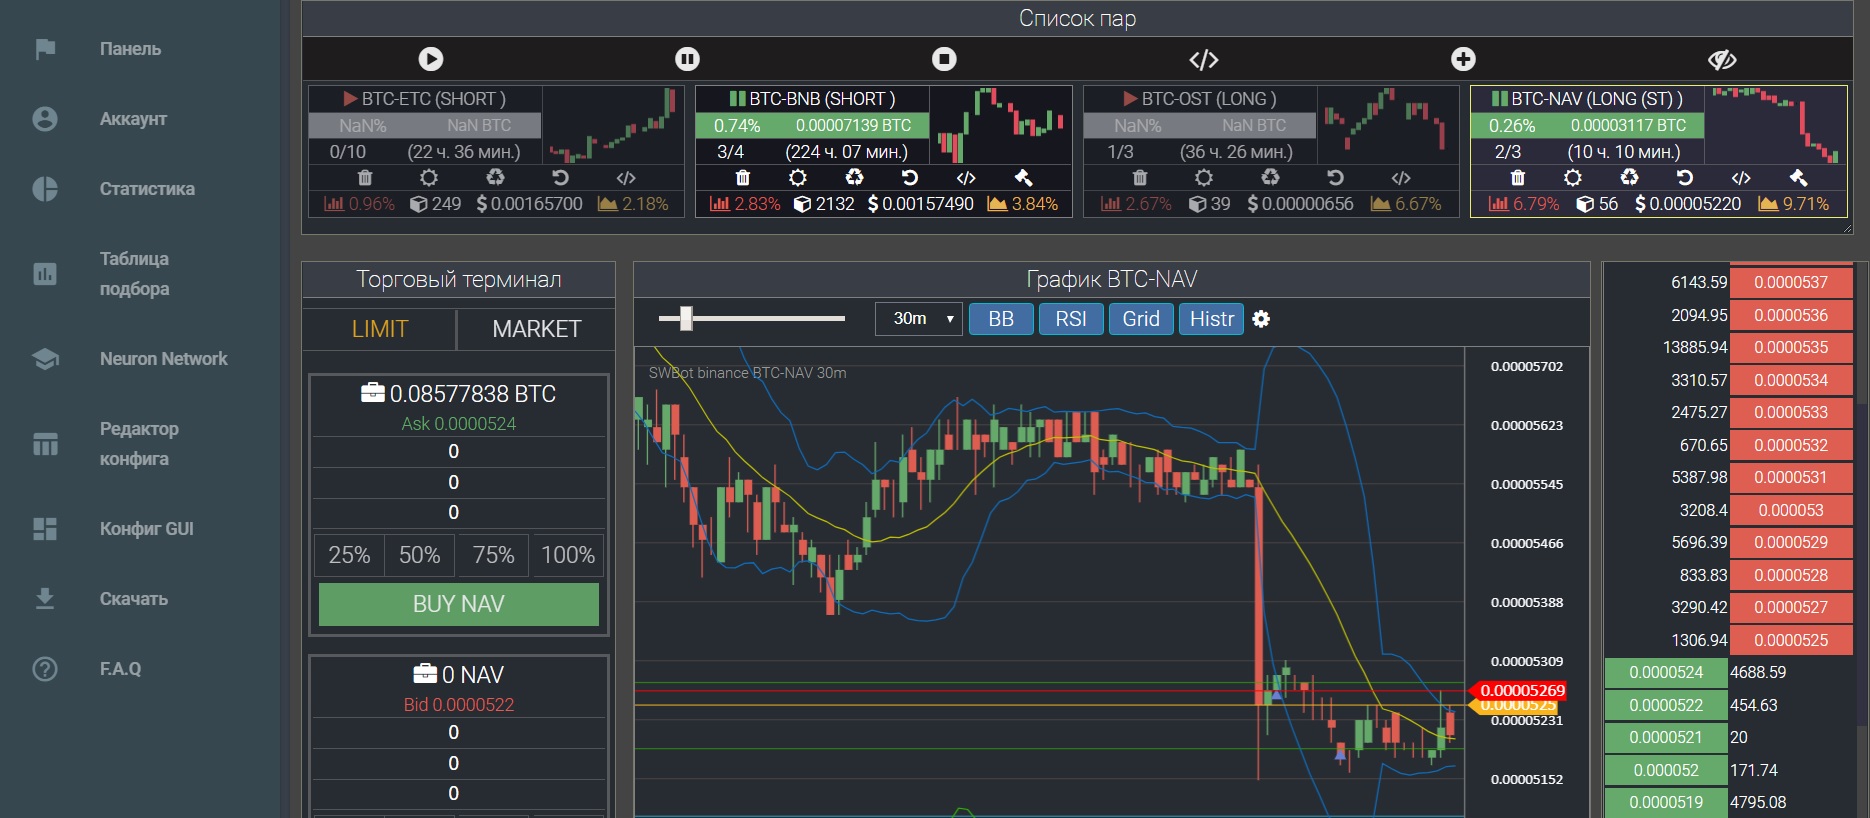The width and height of the screenshot is (1870, 818).
Task: Reset BTC-NAV pair with the undo arrow icon
Action: point(1684,178)
